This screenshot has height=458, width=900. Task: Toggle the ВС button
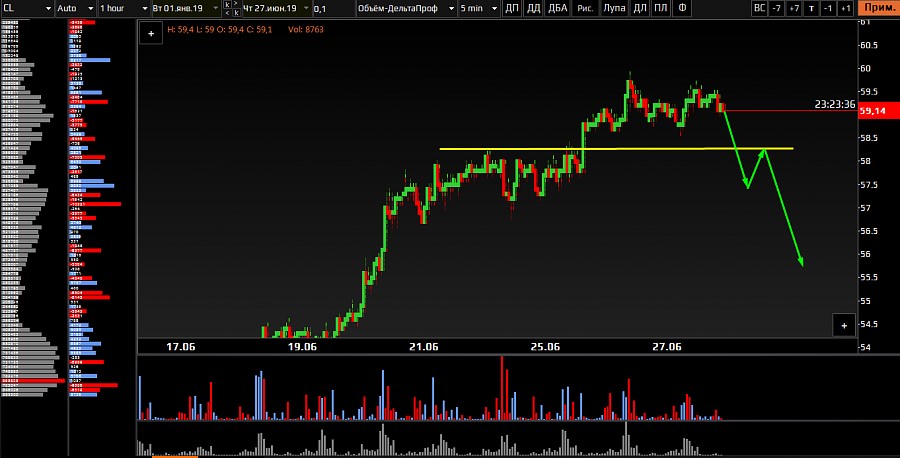(760, 8)
